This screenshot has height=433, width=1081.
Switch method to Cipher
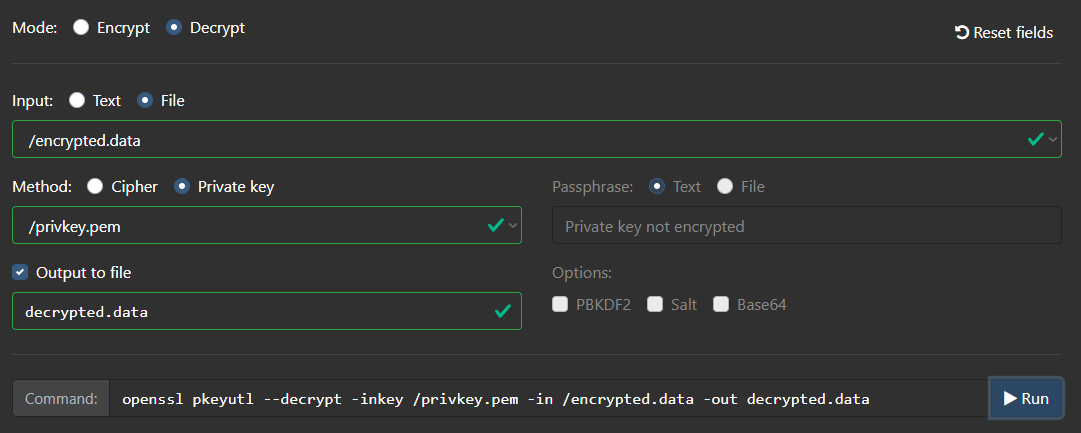(x=95, y=186)
